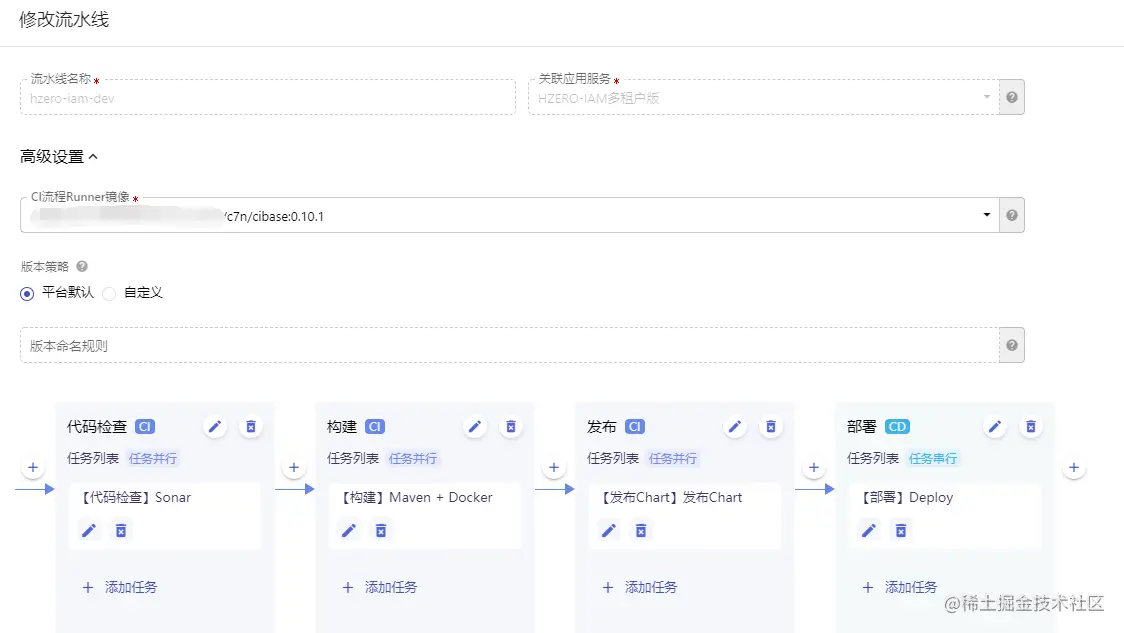Screen dimensions: 1124x633
Task: Delete the 构建 stage
Action: [511, 427]
